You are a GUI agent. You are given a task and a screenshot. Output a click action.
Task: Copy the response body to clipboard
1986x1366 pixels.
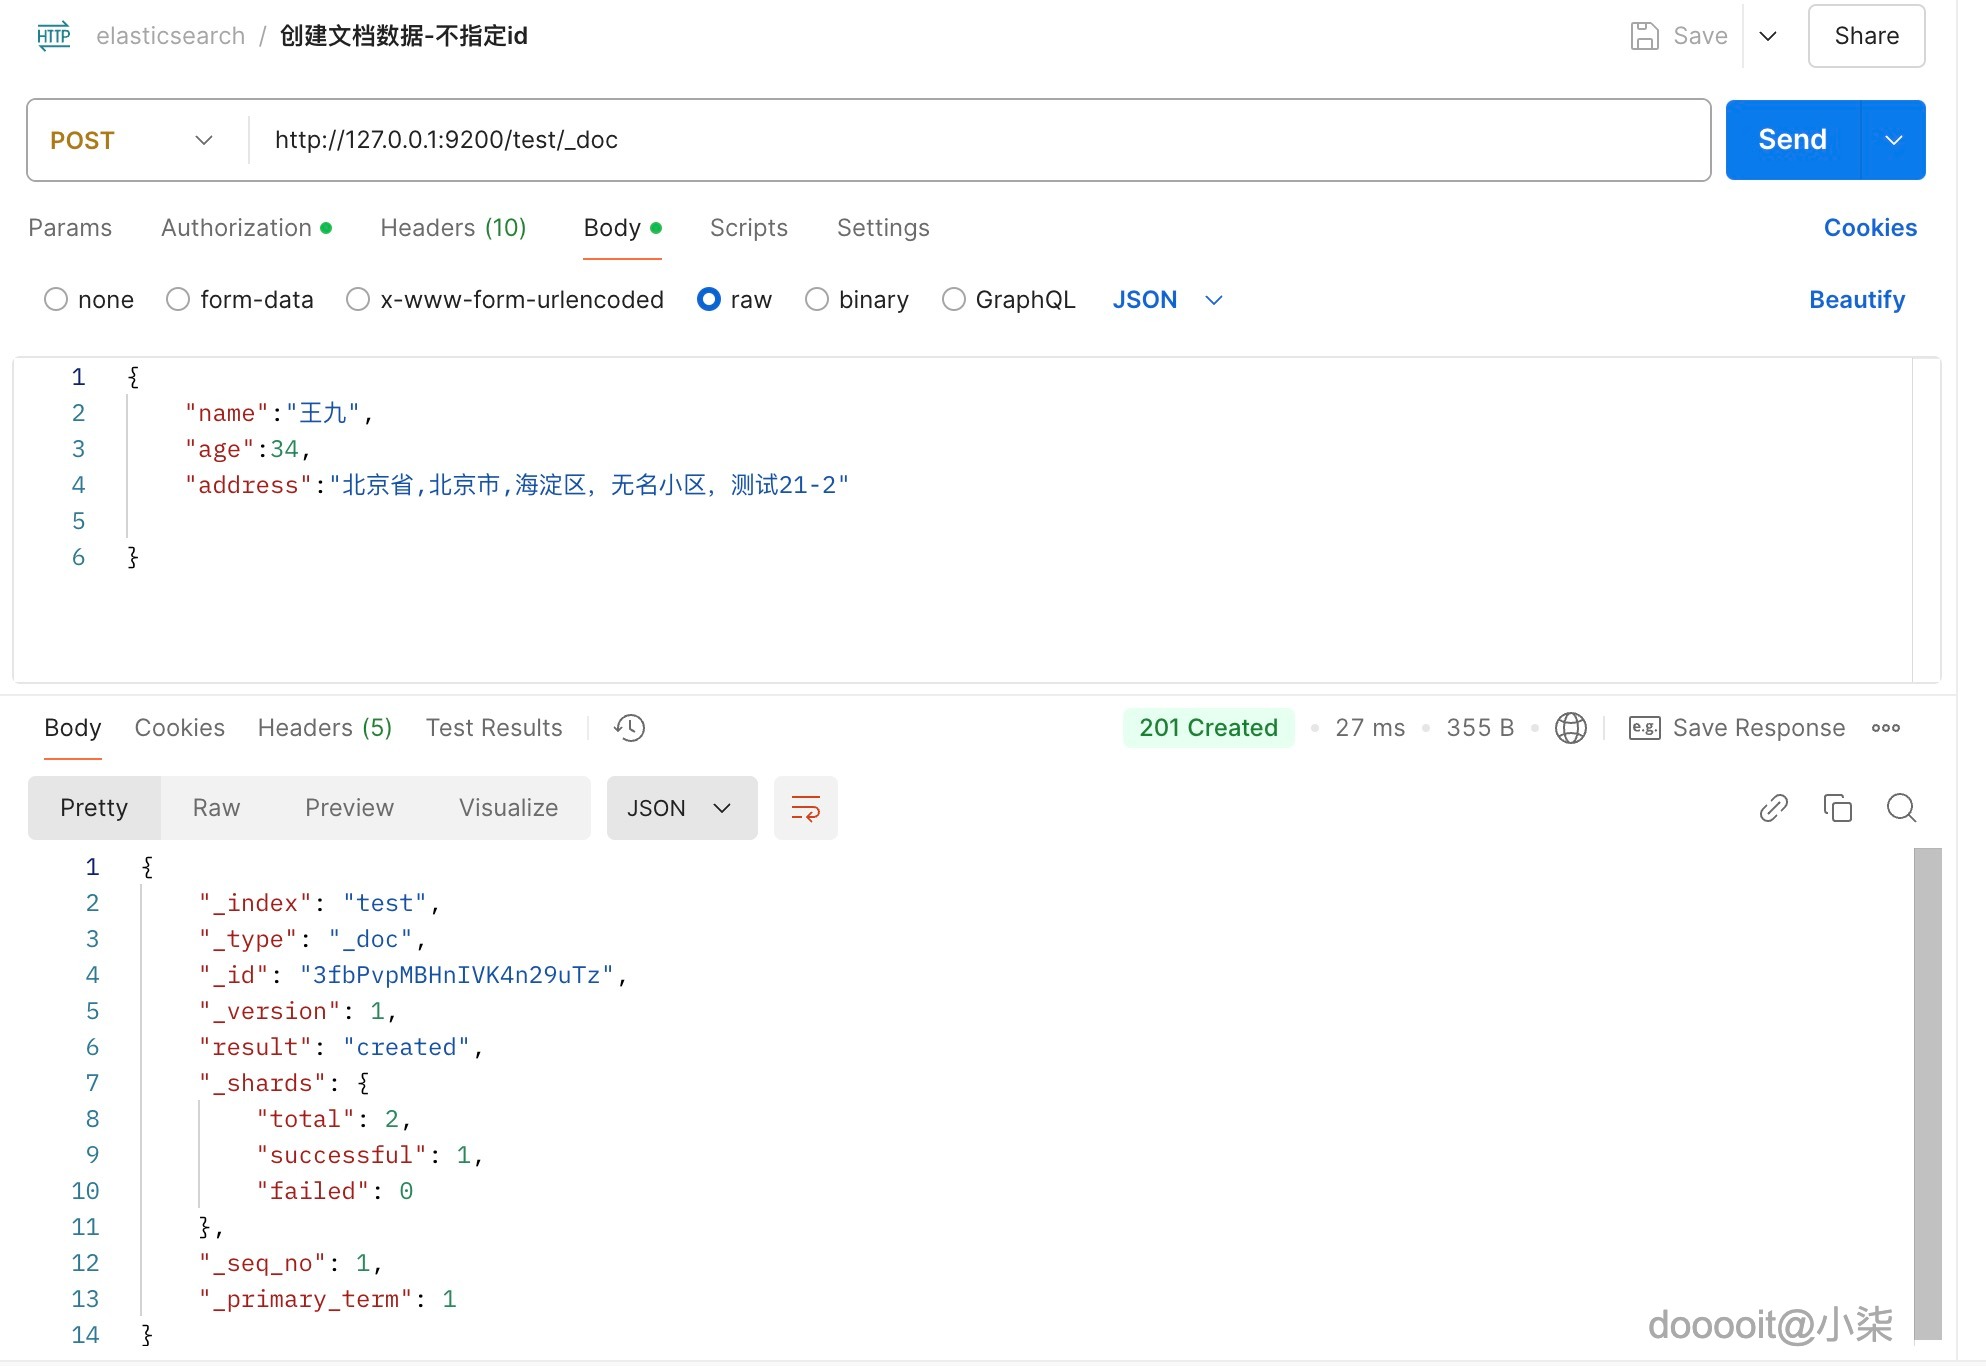tap(1837, 808)
